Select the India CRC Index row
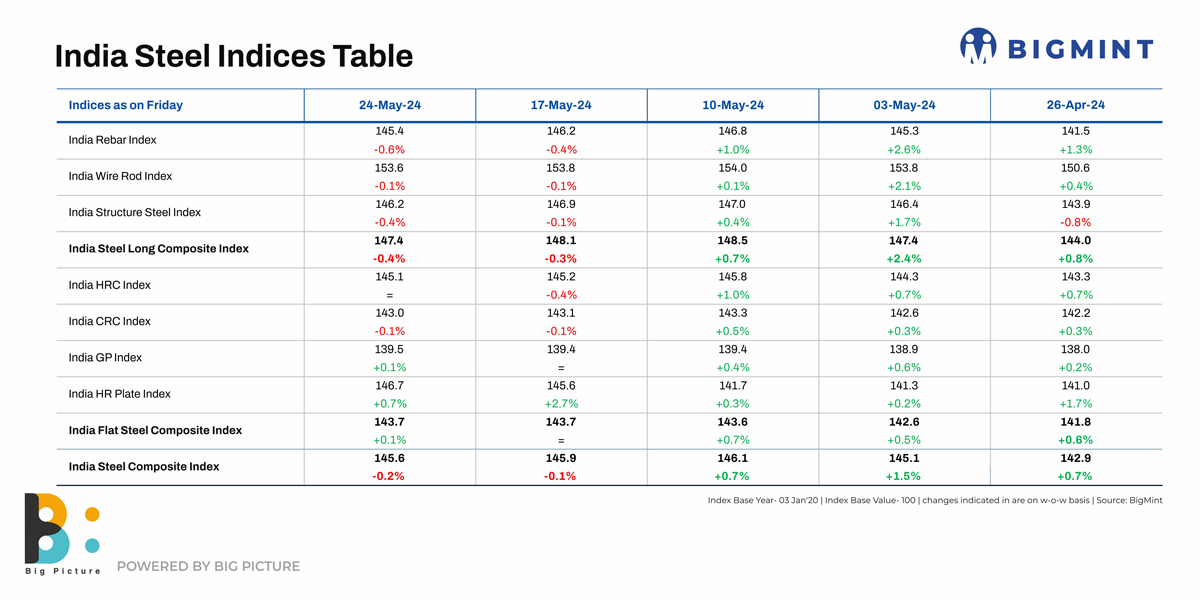The width and height of the screenshot is (1200, 600). (x=109, y=321)
